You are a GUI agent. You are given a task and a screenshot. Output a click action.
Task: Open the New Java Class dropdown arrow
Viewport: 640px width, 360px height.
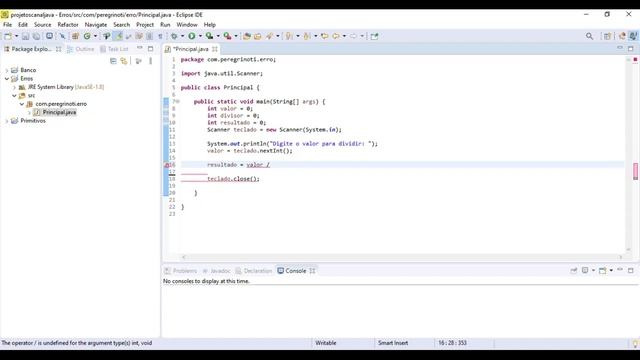pyautogui.click(x=96, y=36)
